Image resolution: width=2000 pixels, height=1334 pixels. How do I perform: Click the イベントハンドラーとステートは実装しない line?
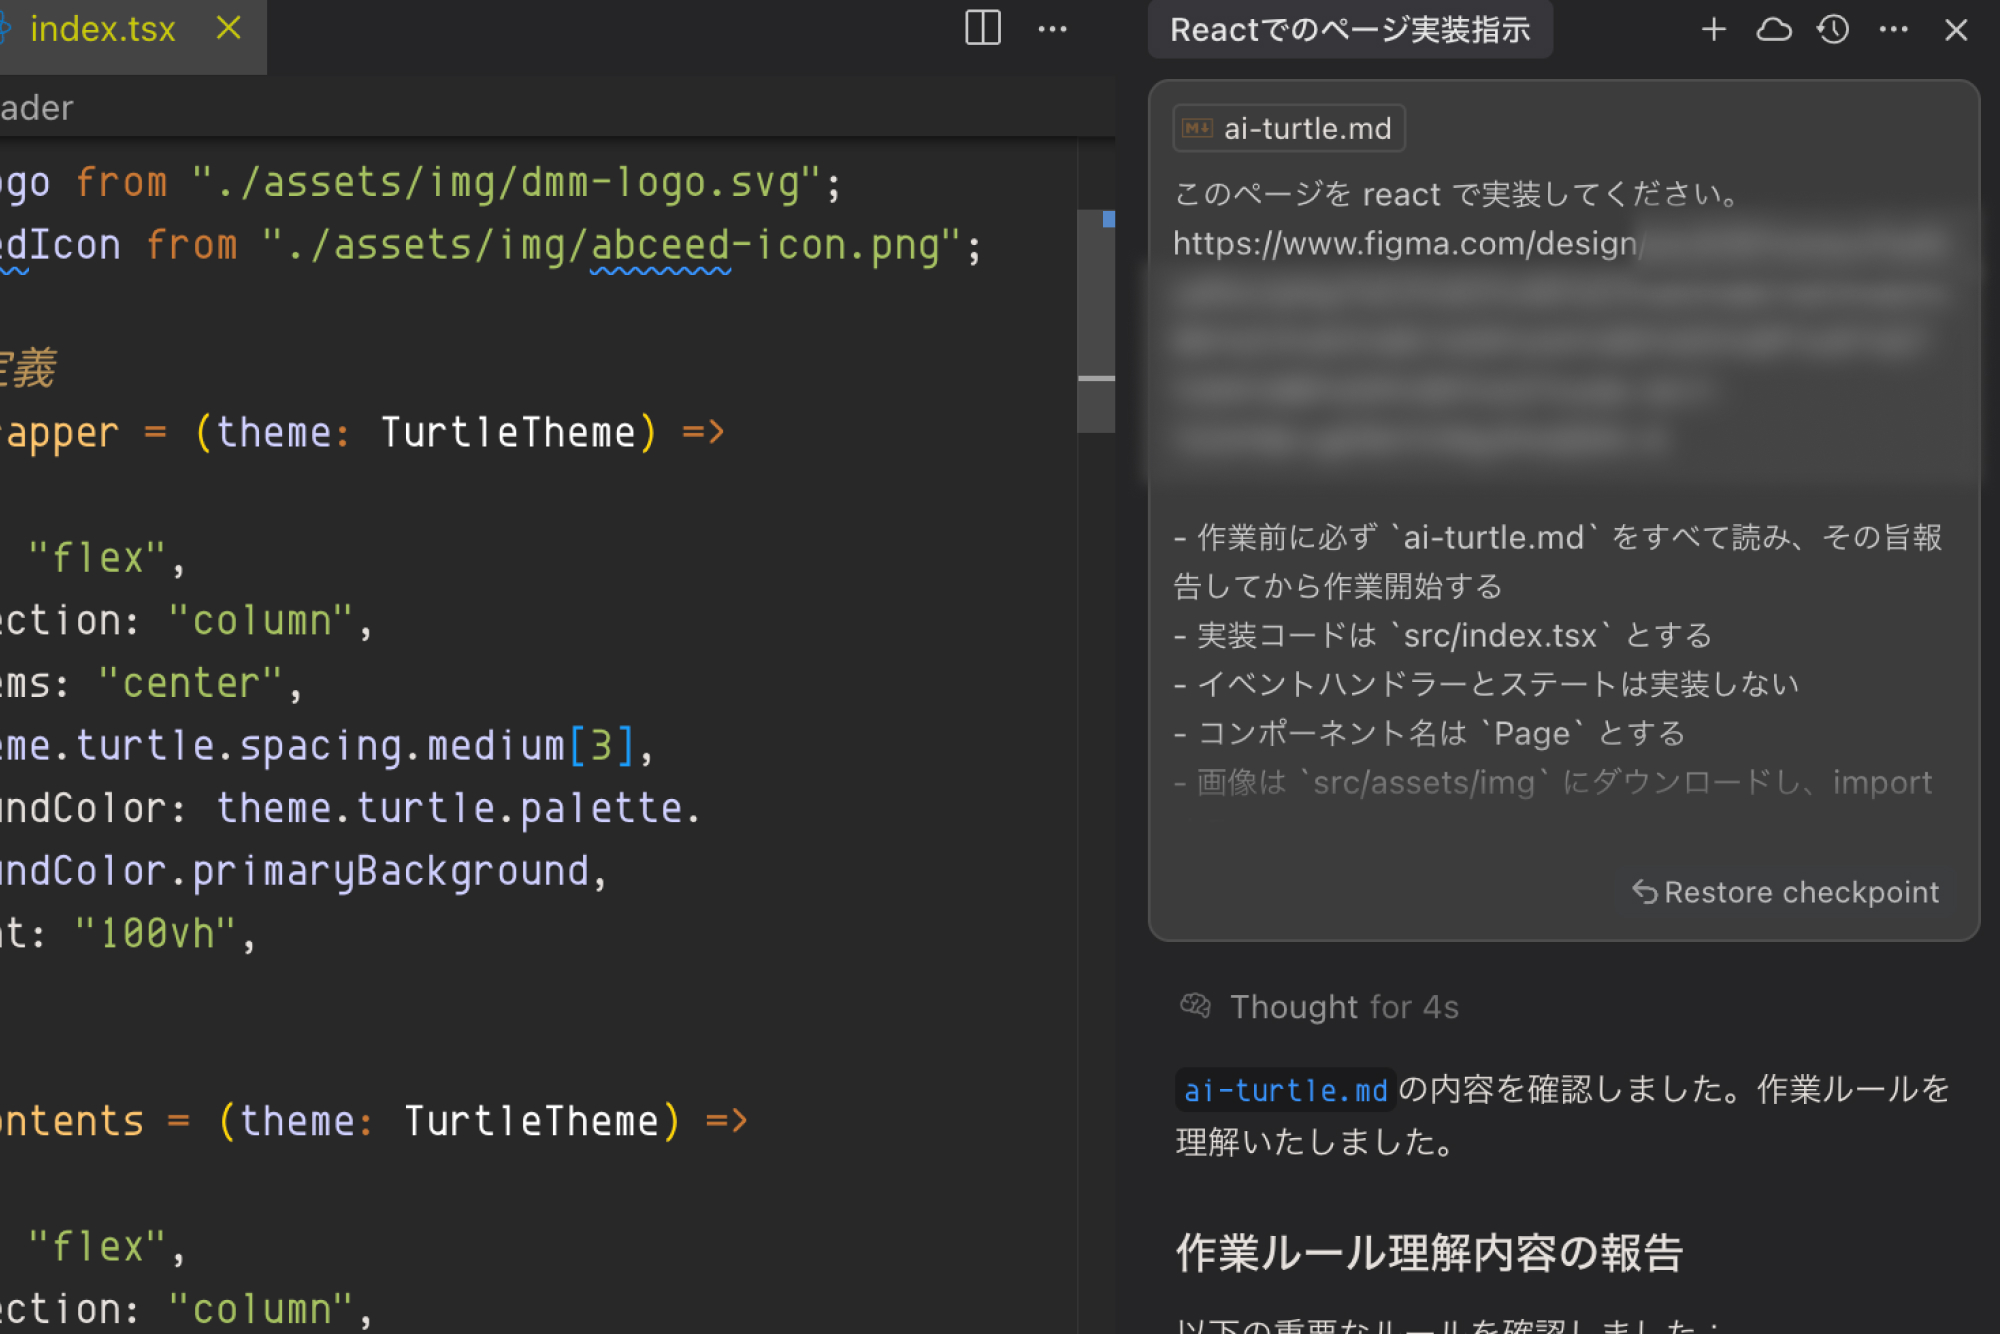coord(1486,684)
